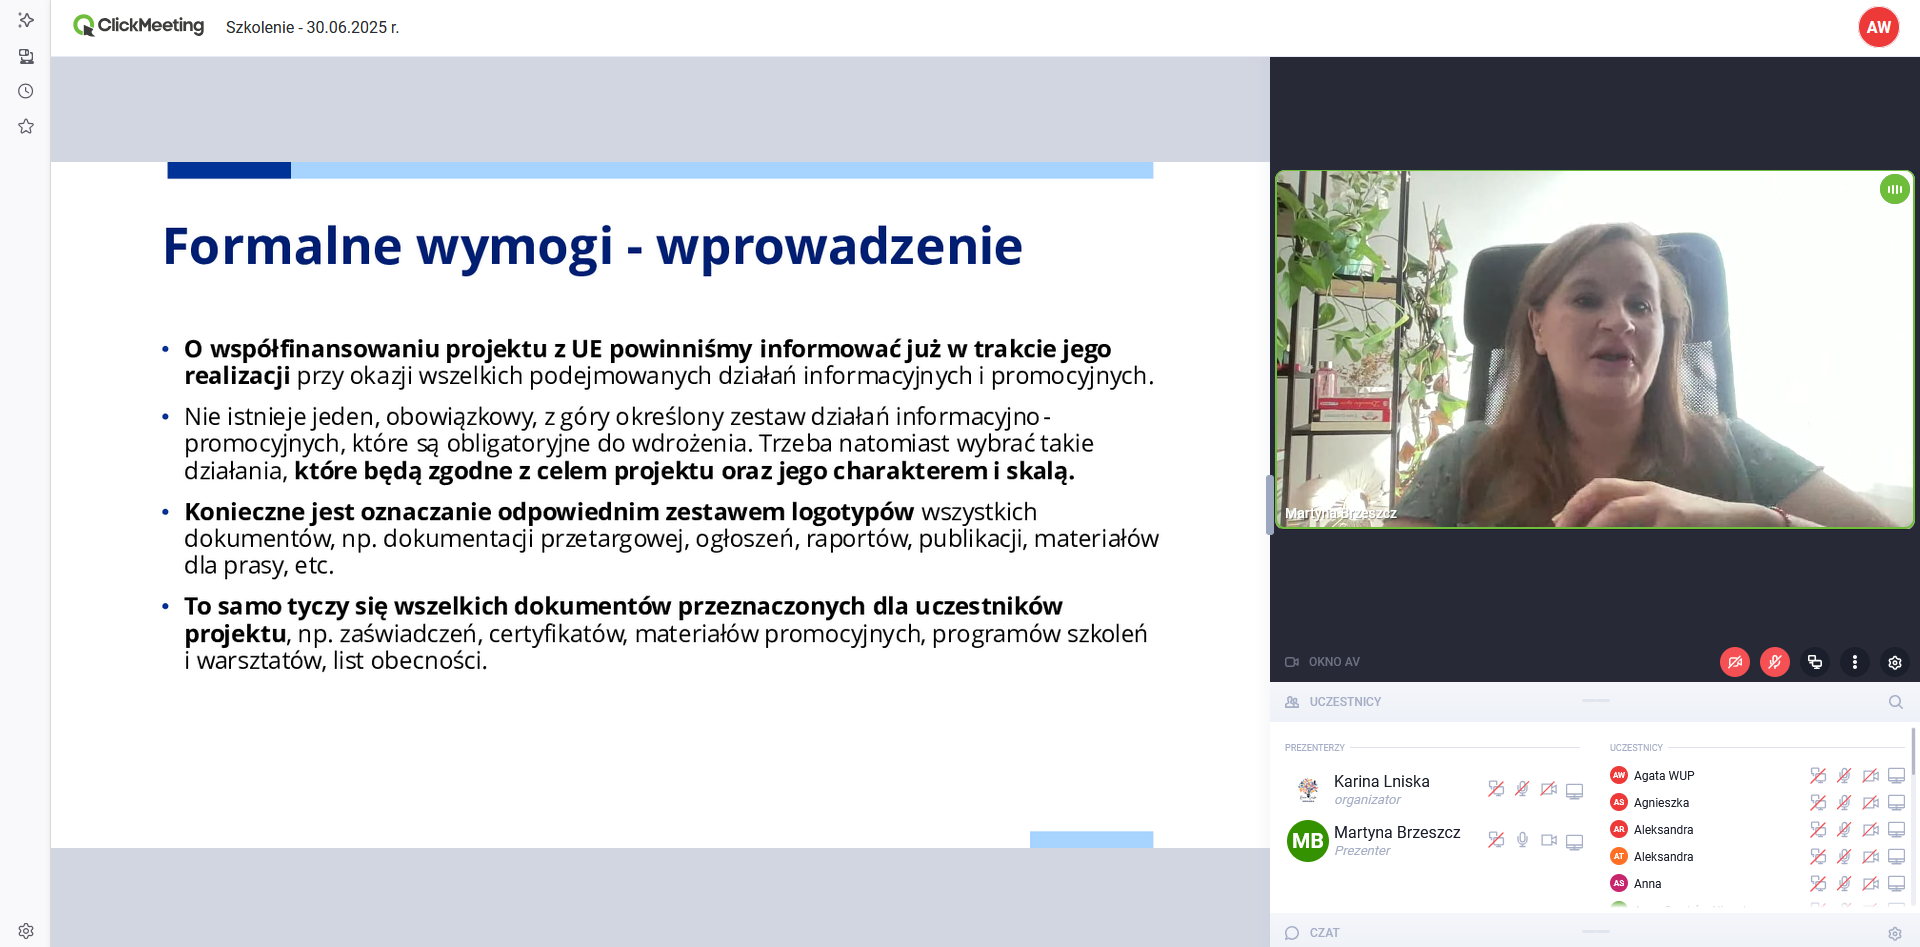Click the top sparkle icon in left sidebar
The height and width of the screenshot is (947, 1920).
pos(26,20)
